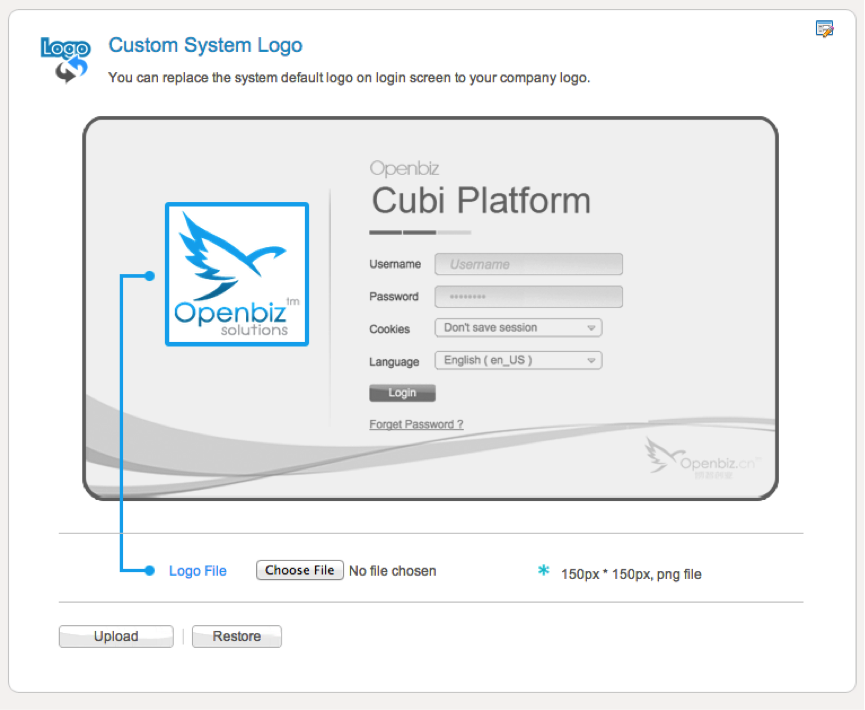Click the Custom System Logo heading

[205, 45]
